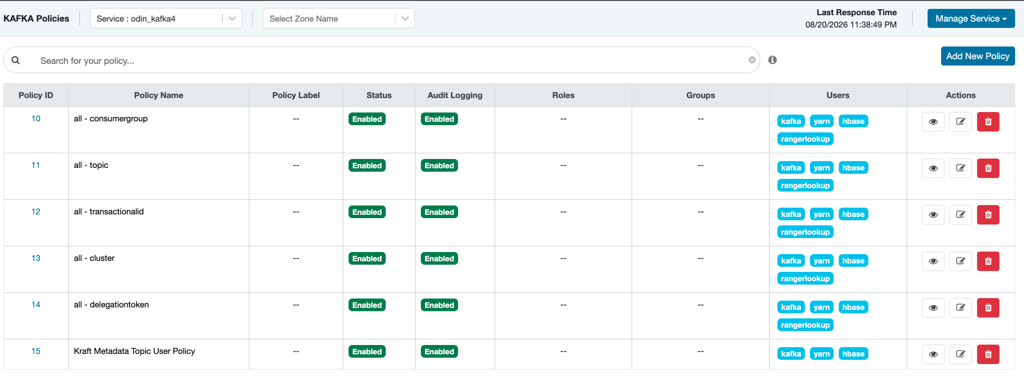Image resolution: width=1024 pixels, height=389 pixels.
Task: Click Status Enabled badge for Kraft Metadata policy
Action: pos(367,351)
